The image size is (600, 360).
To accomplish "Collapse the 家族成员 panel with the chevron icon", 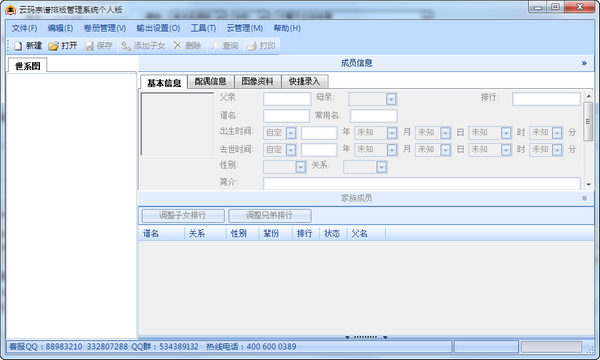I will click(584, 198).
